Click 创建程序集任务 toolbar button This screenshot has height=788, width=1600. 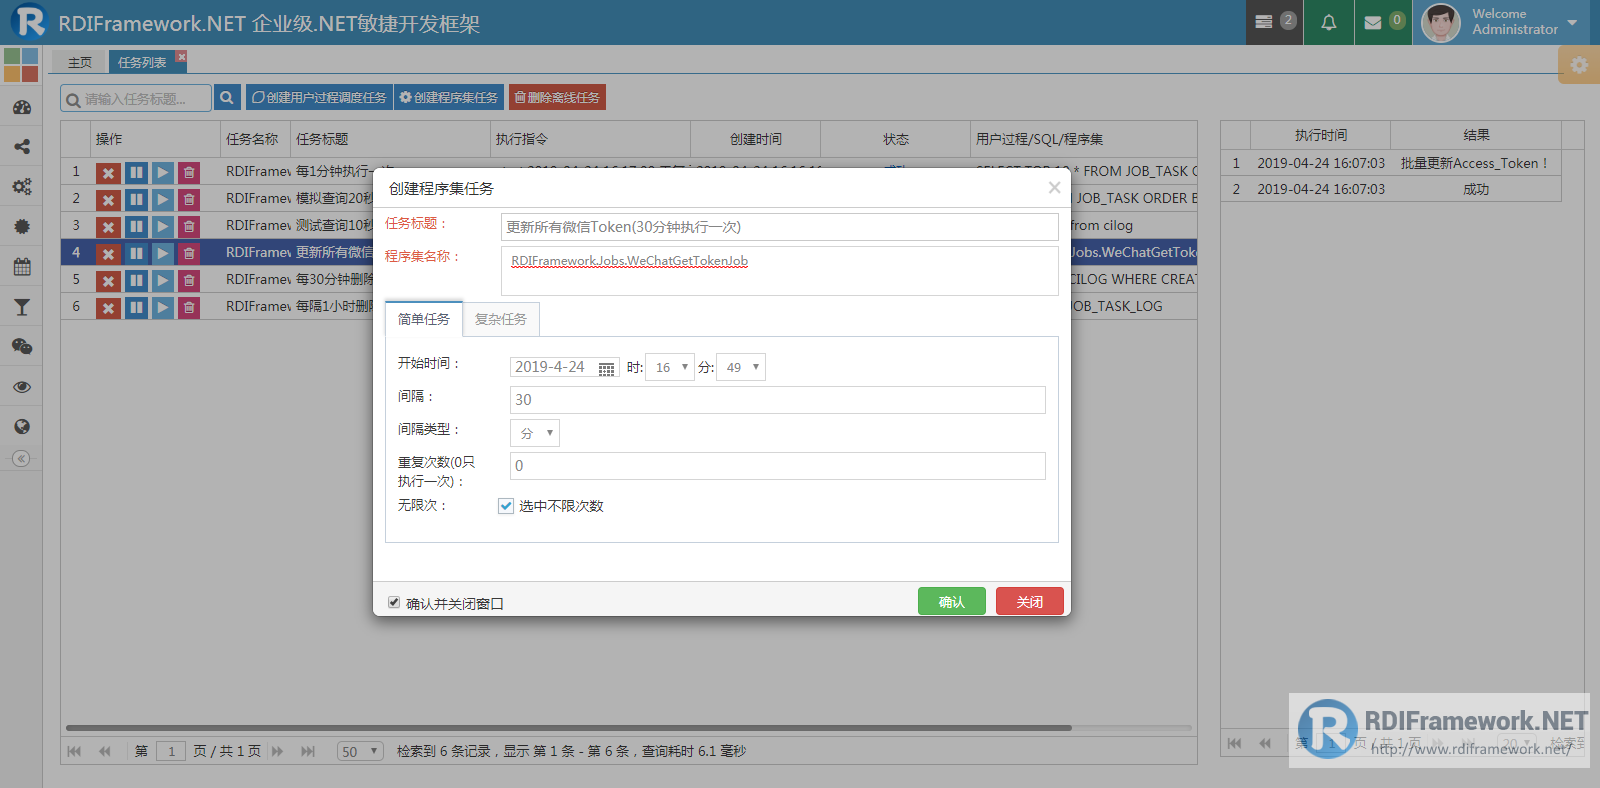[x=449, y=97]
